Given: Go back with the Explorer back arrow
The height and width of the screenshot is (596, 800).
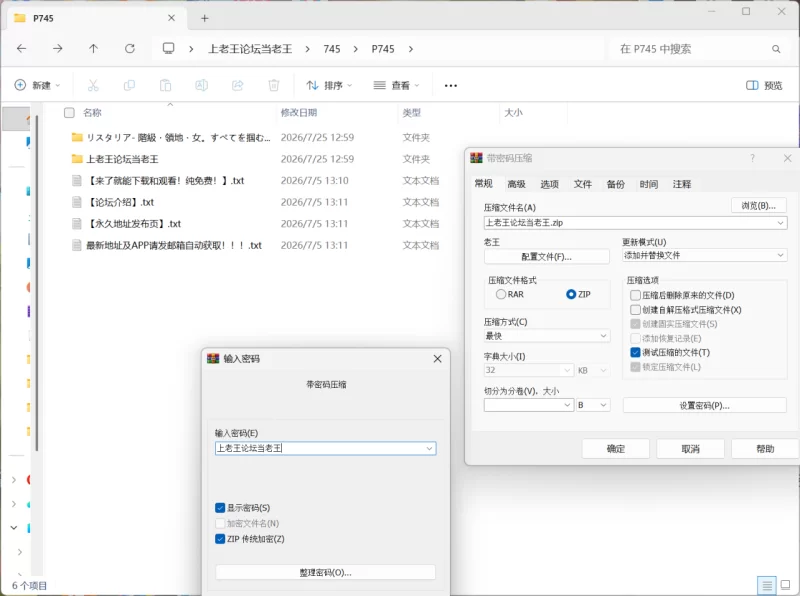Looking at the screenshot, I should coord(21,48).
